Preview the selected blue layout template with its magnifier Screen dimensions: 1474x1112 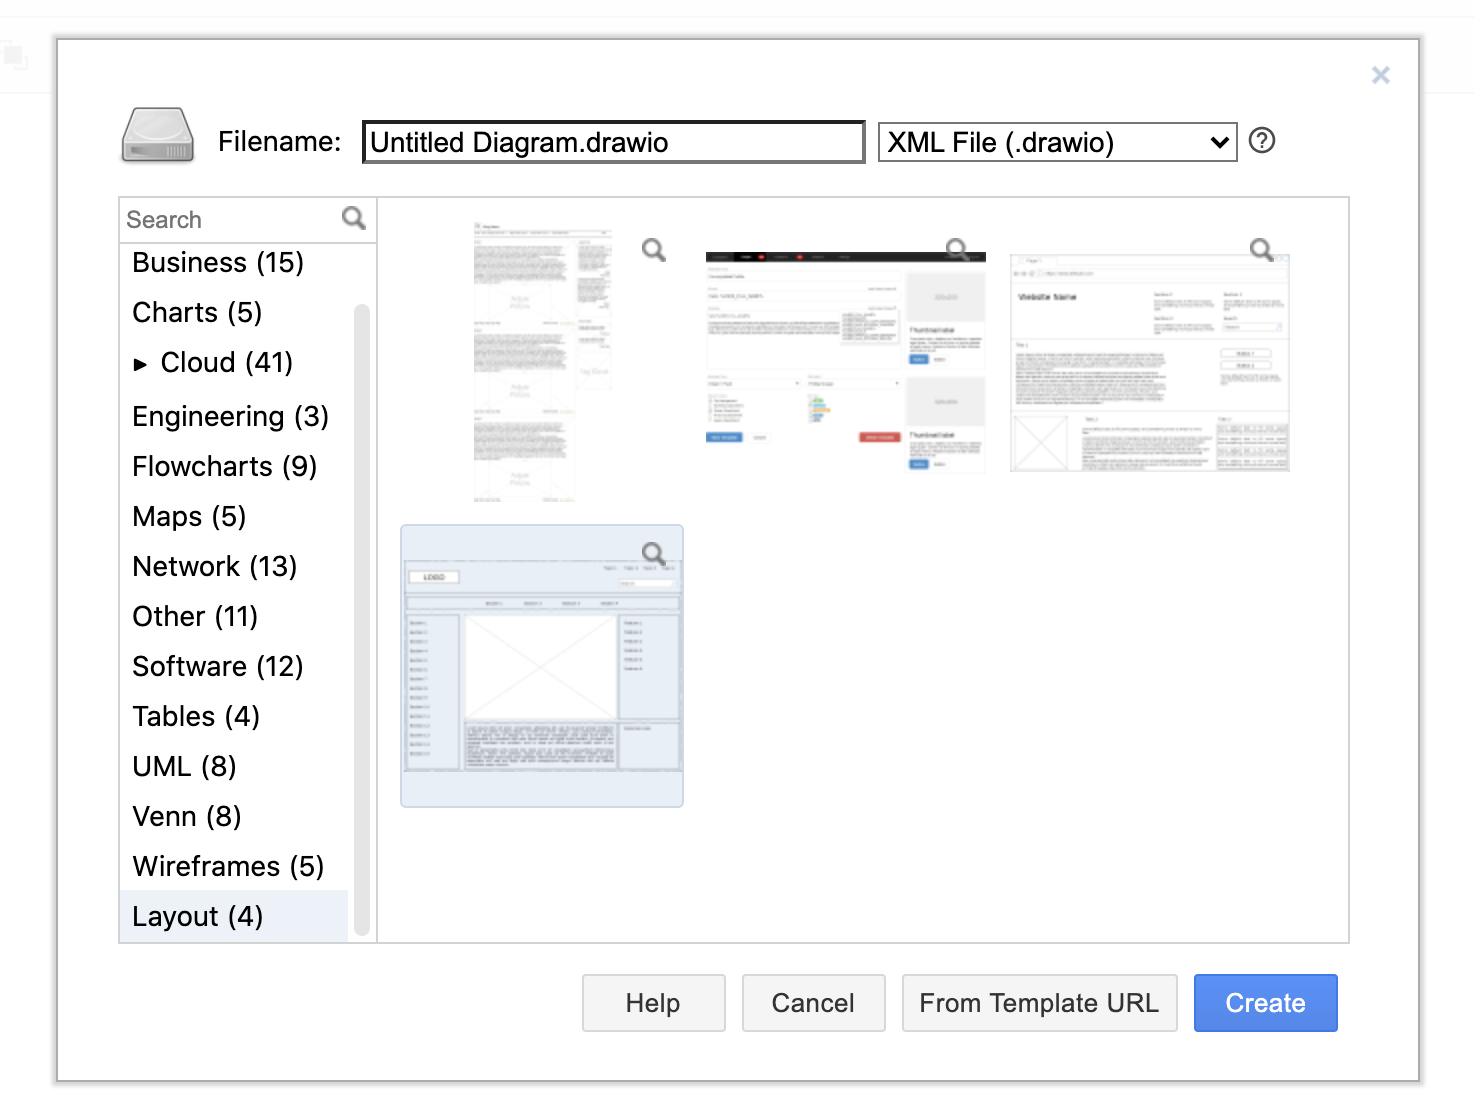[x=653, y=553]
